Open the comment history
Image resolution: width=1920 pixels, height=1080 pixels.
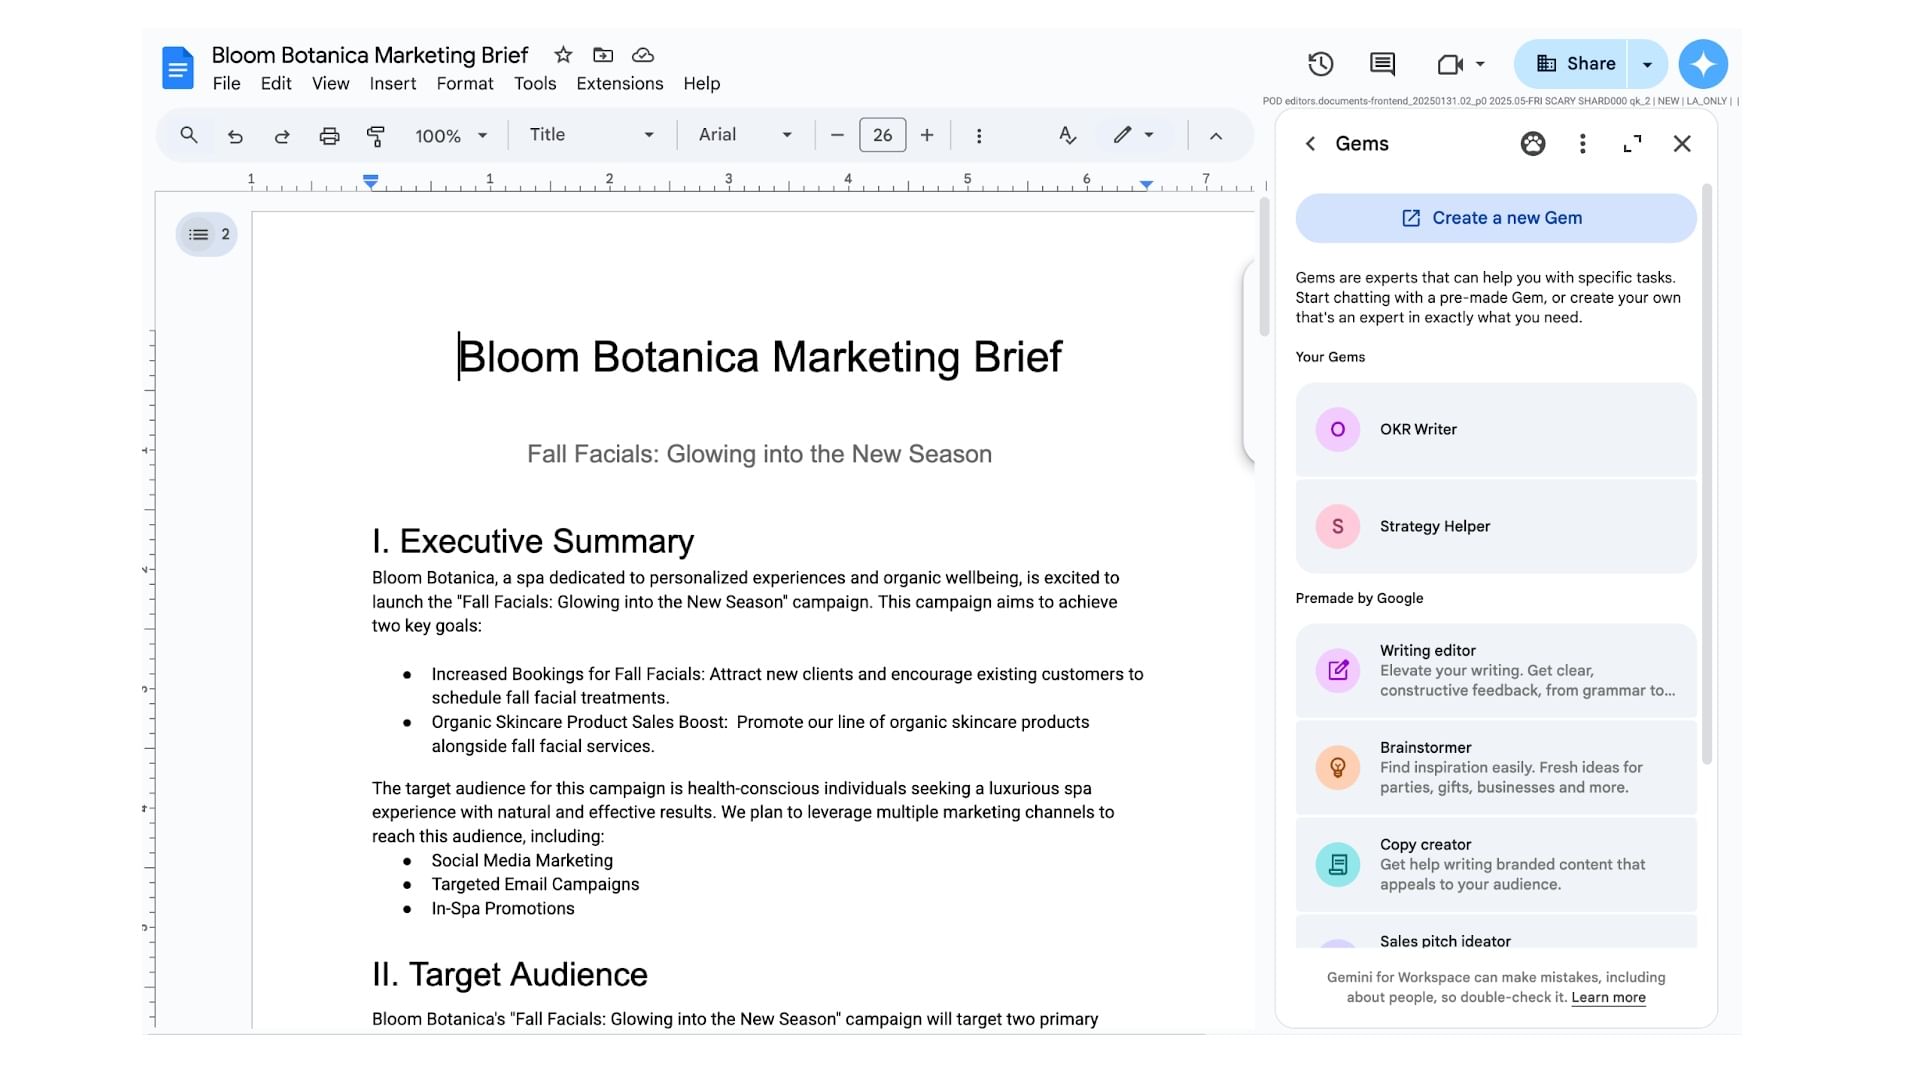pyautogui.click(x=1382, y=63)
